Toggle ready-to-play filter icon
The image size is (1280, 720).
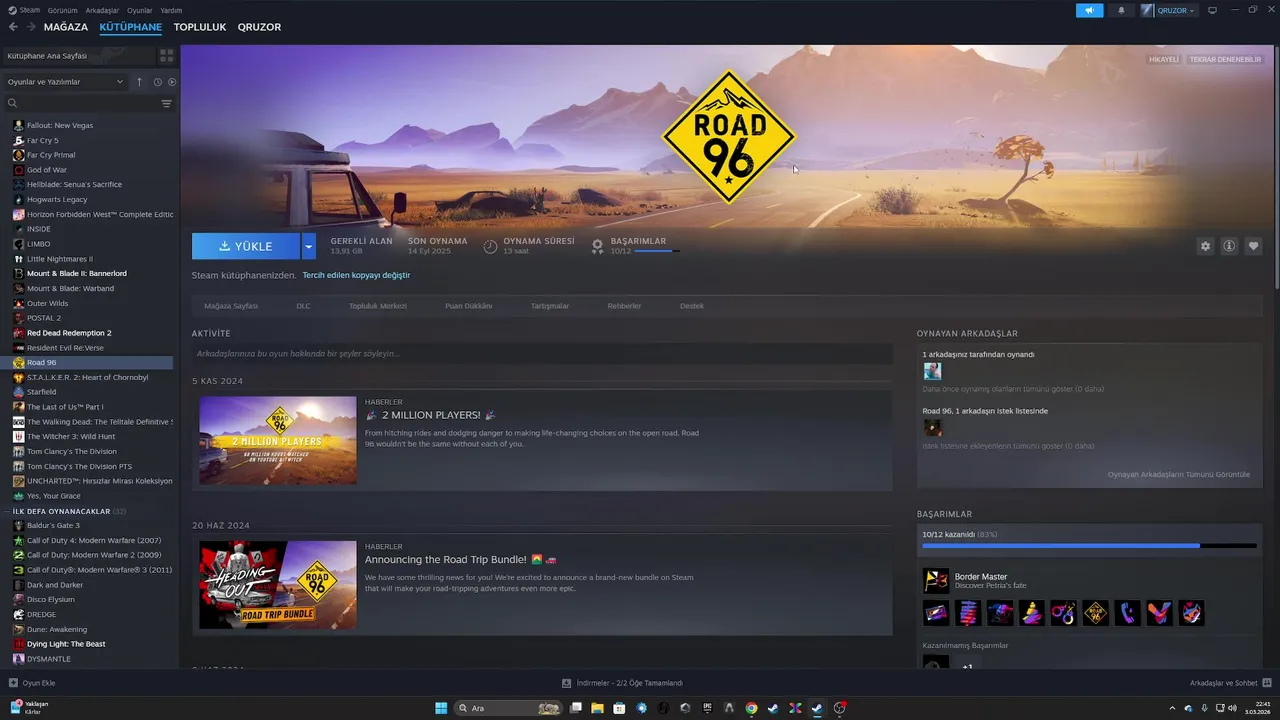click(x=172, y=82)
